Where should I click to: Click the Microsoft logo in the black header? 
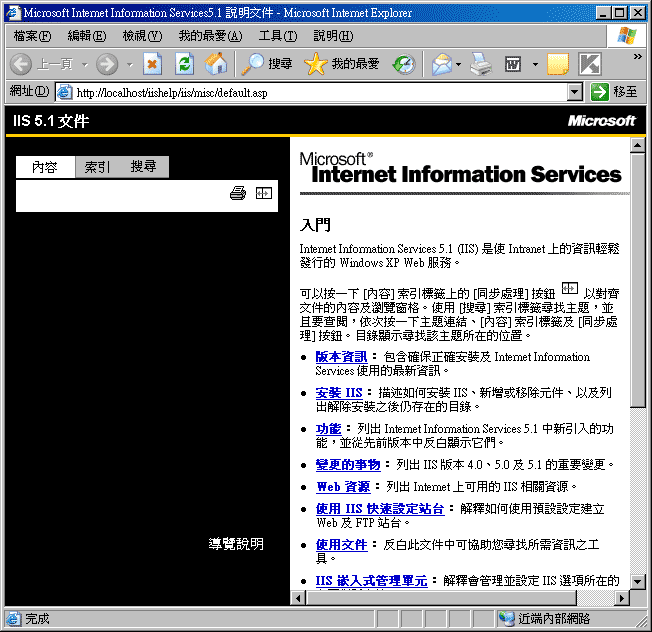click(x=602, y=121)
